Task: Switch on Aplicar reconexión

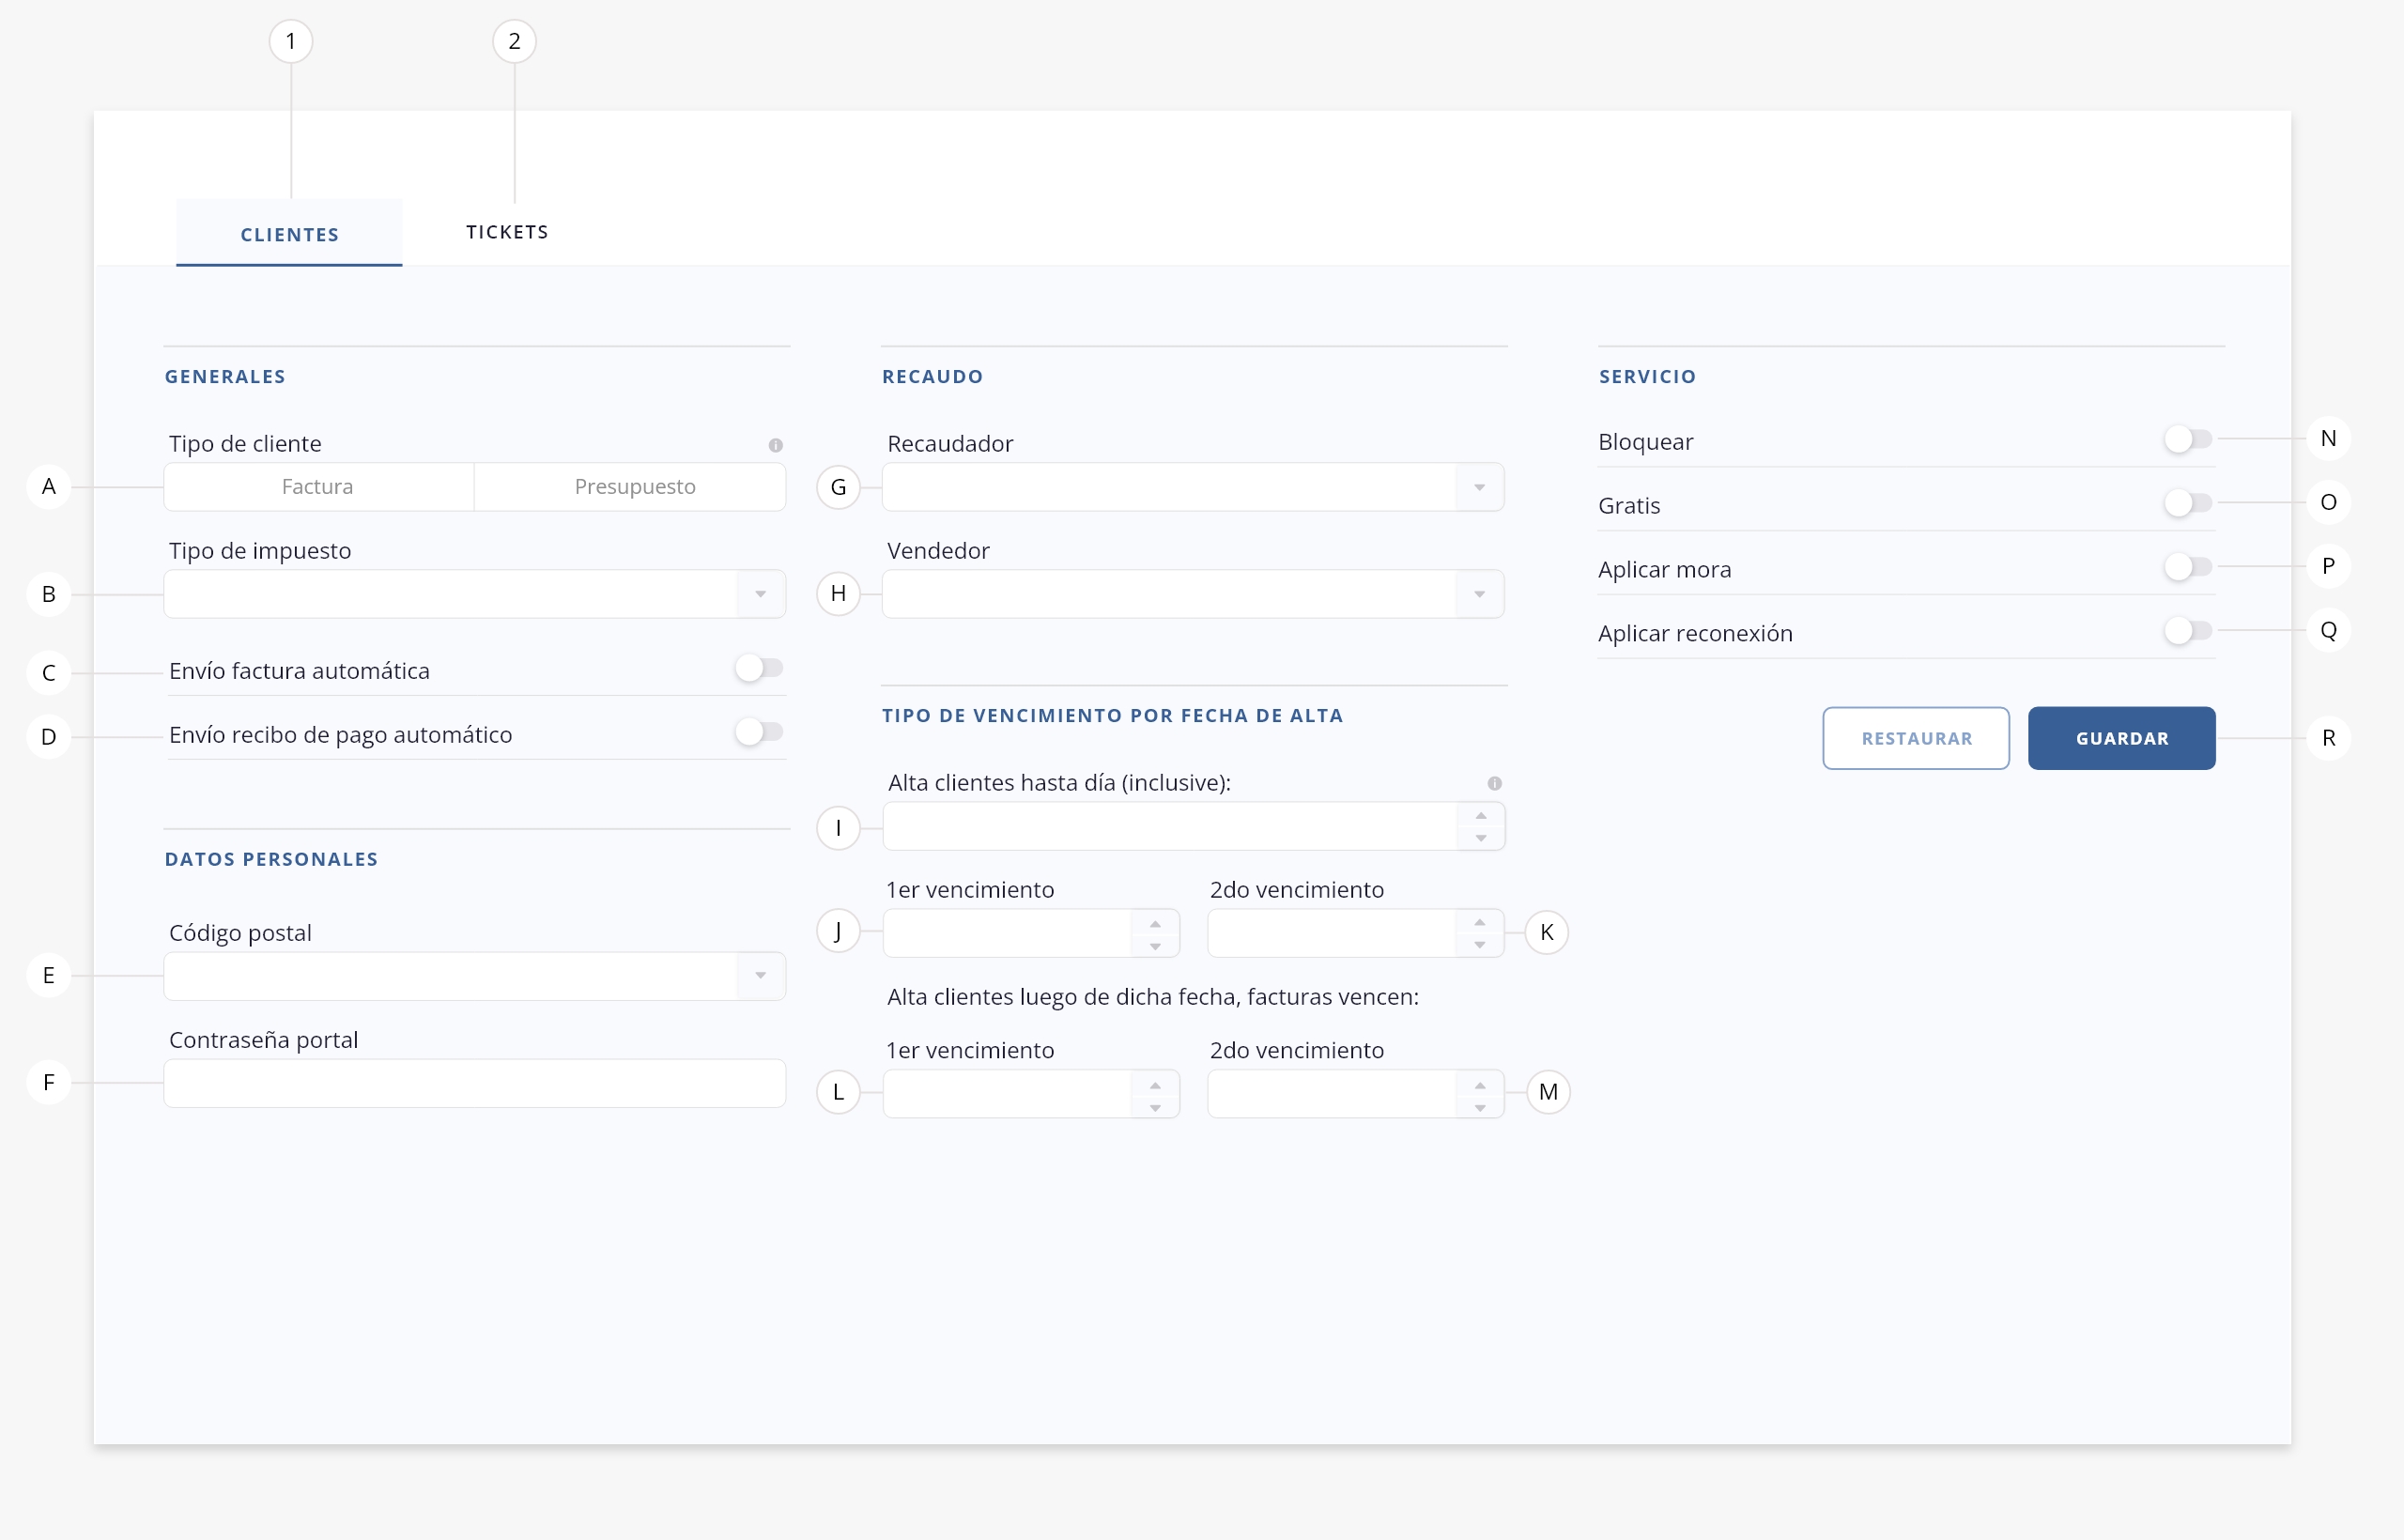Action: pos(2187,631)
